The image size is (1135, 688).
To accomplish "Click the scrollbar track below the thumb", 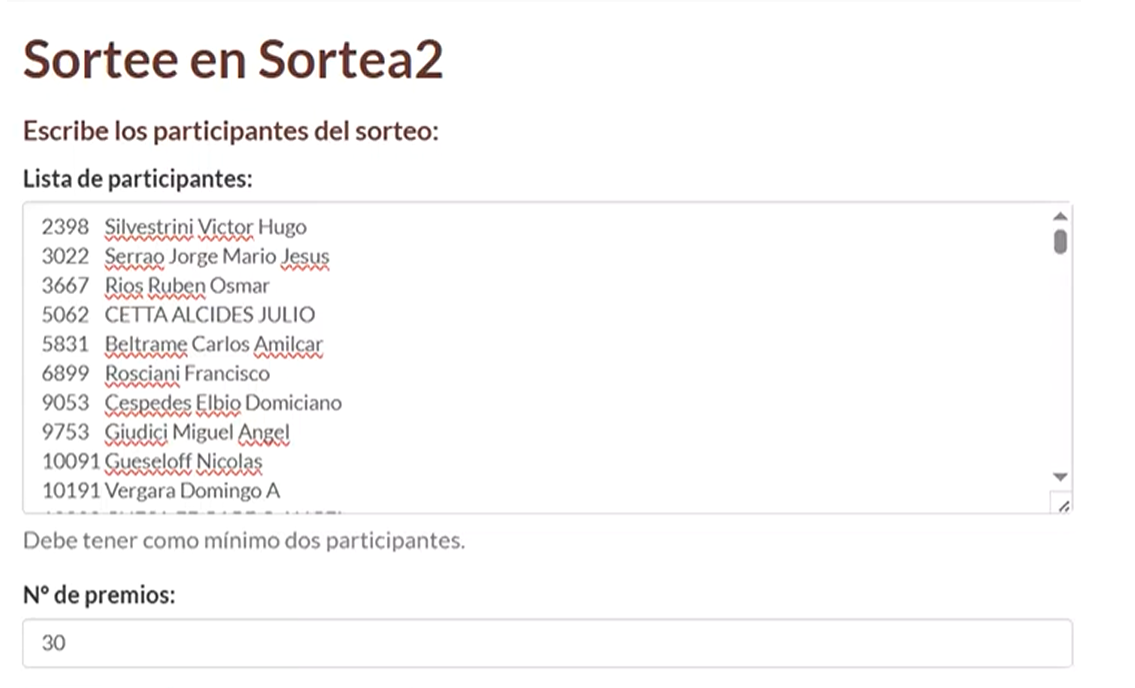I will tap(1060, 362).
